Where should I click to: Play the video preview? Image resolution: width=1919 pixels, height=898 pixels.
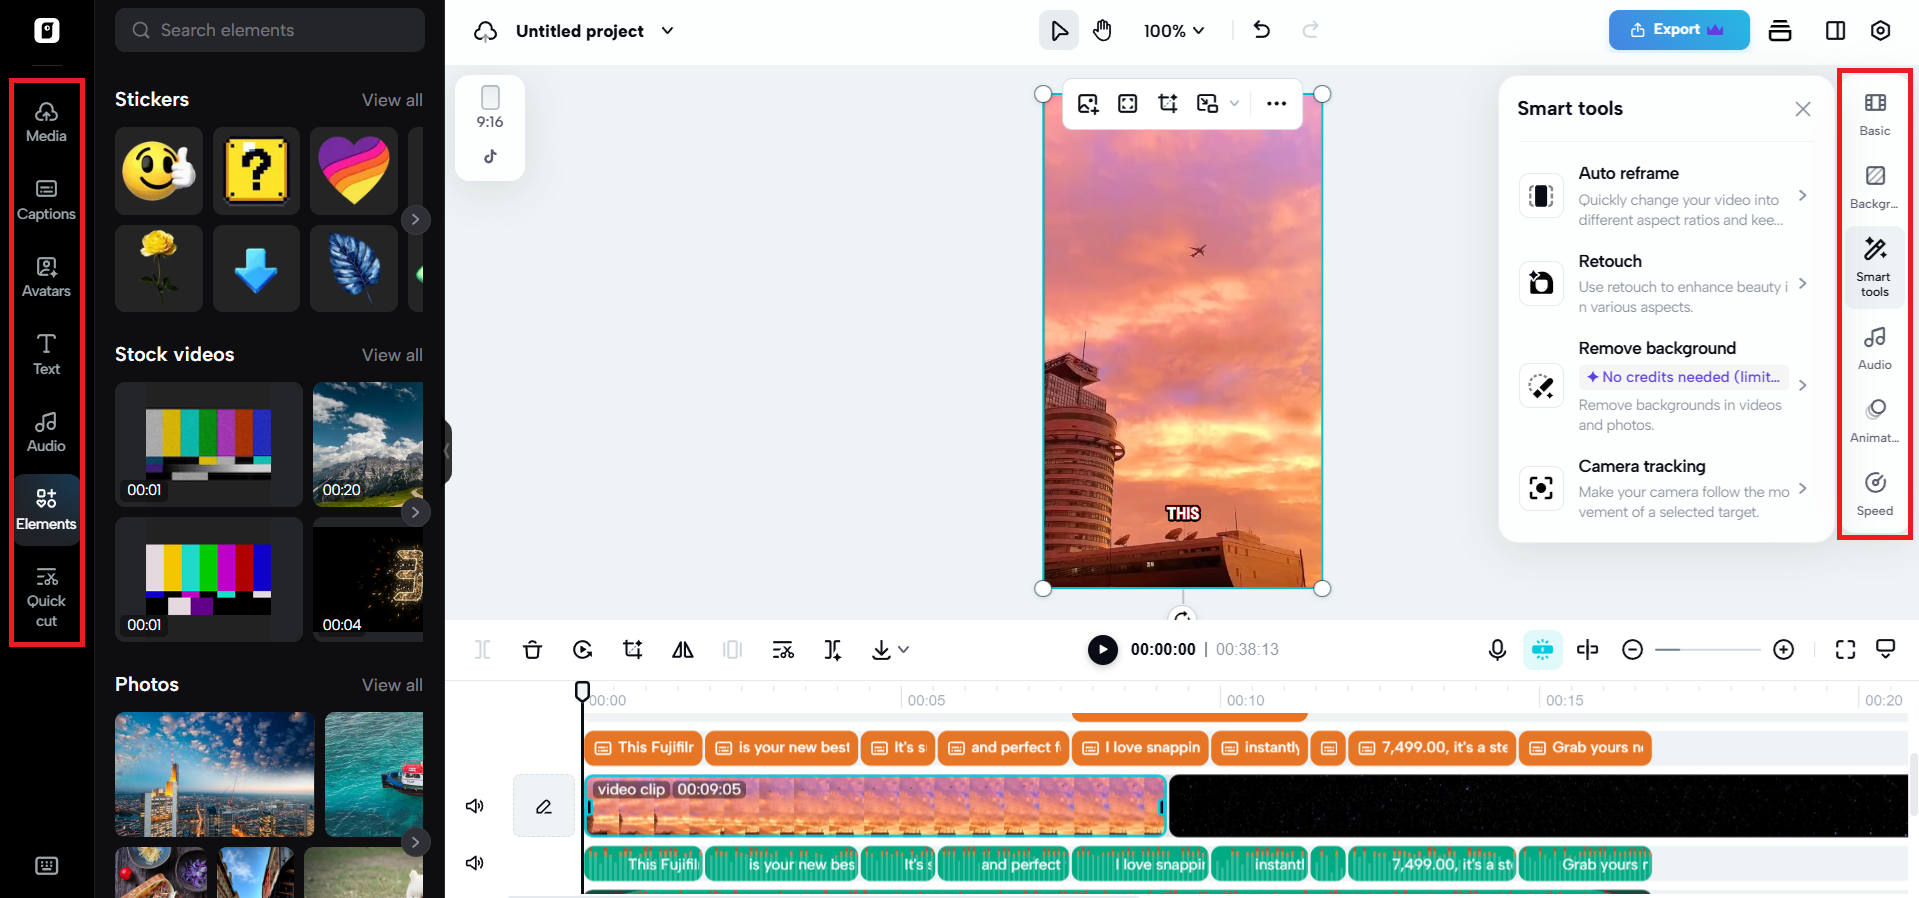(1103, 650)
